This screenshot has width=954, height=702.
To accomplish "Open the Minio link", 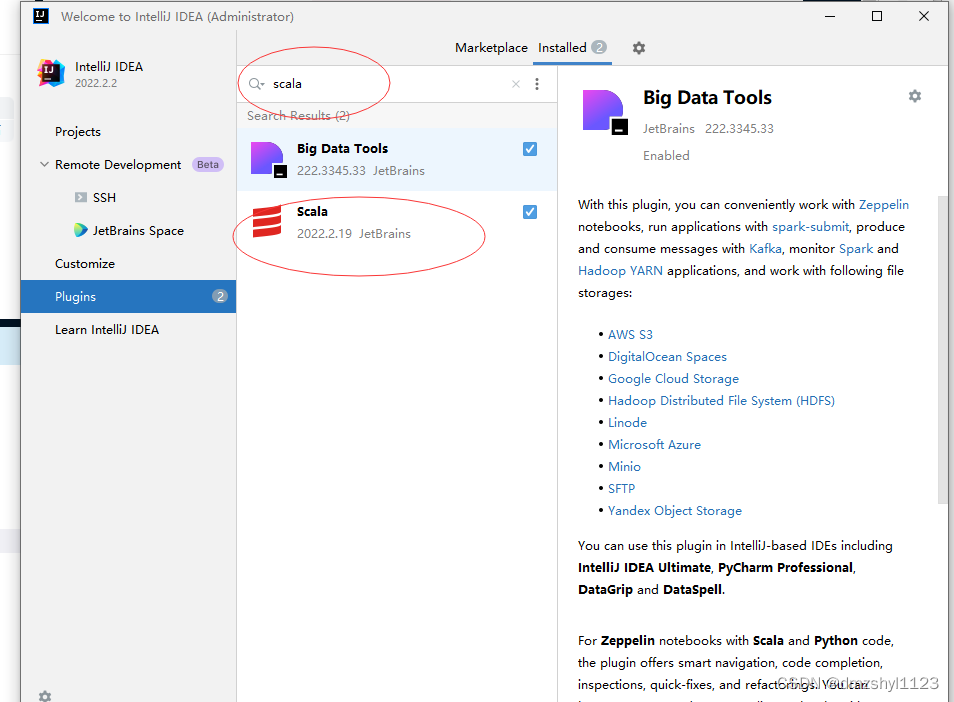I will (624, 466).
